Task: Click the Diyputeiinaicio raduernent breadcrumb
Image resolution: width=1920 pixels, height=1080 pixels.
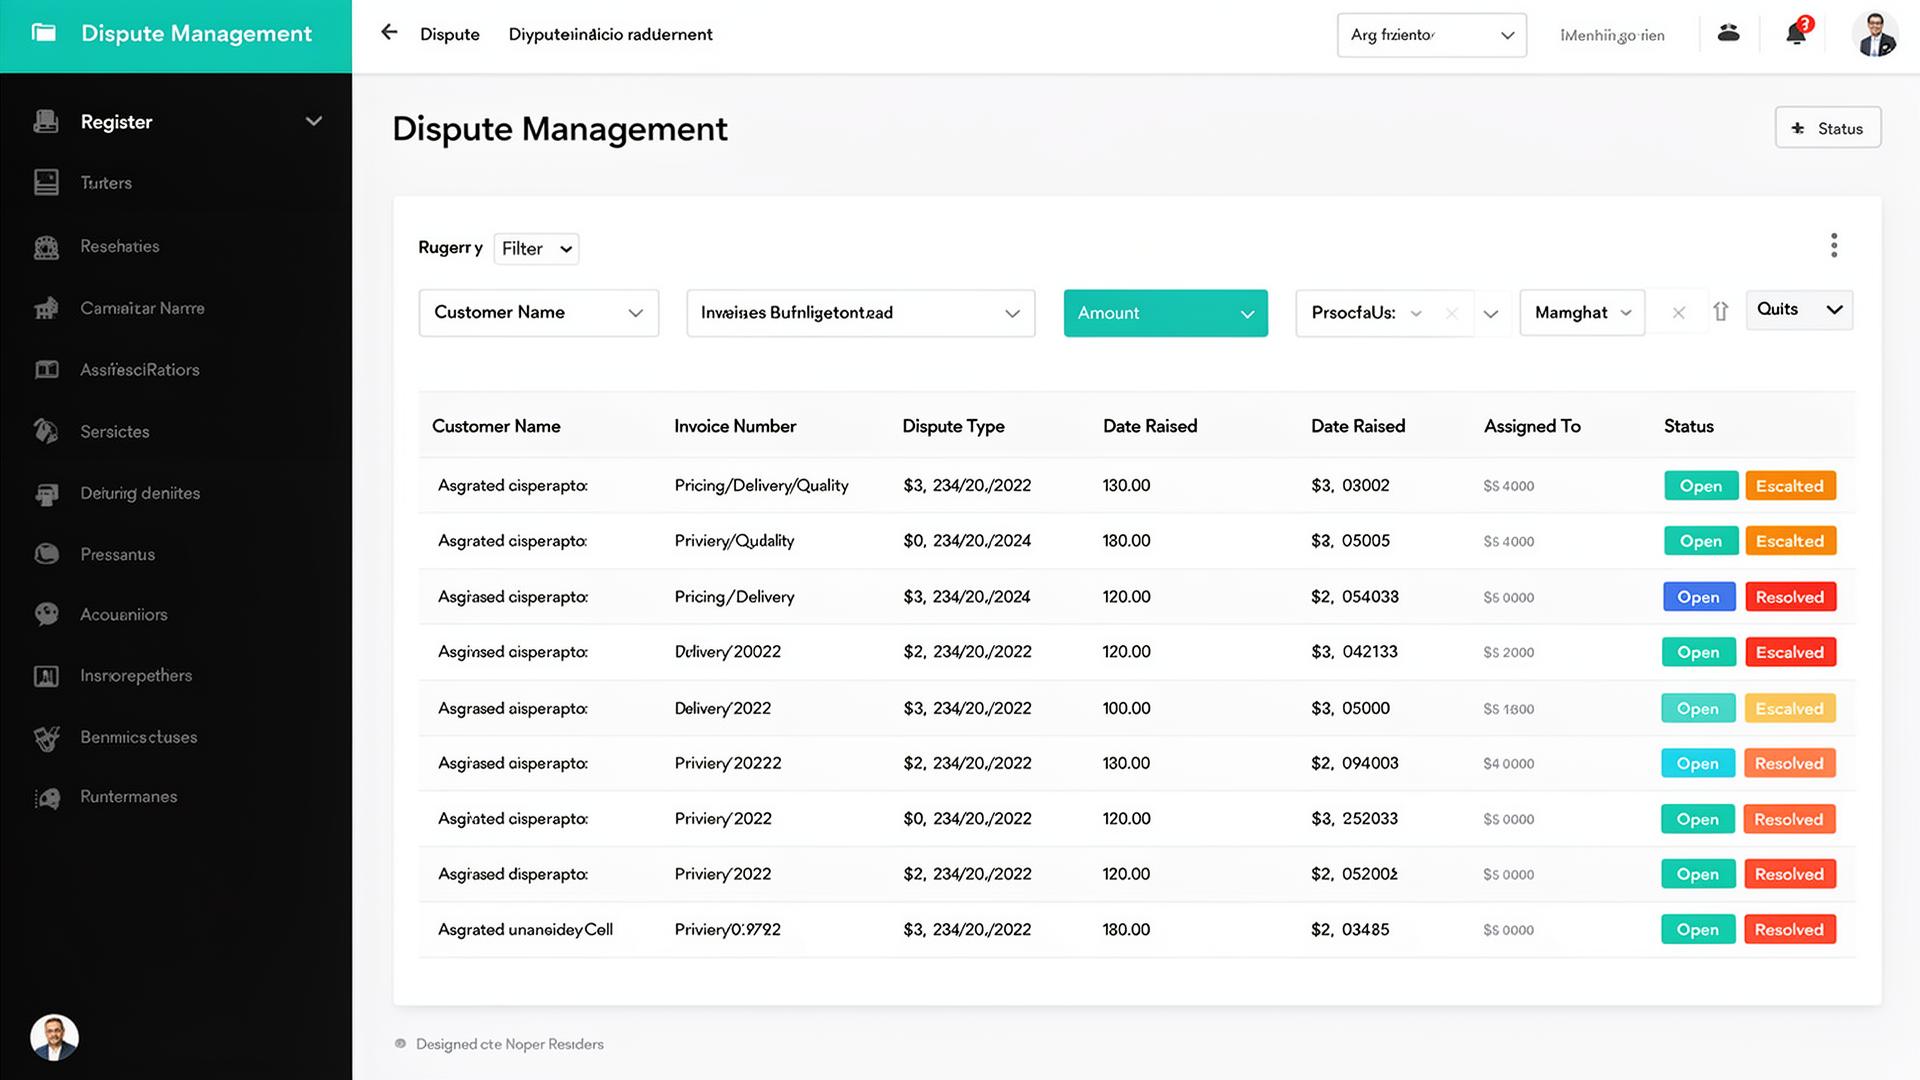Action: [x=611, y=34]
